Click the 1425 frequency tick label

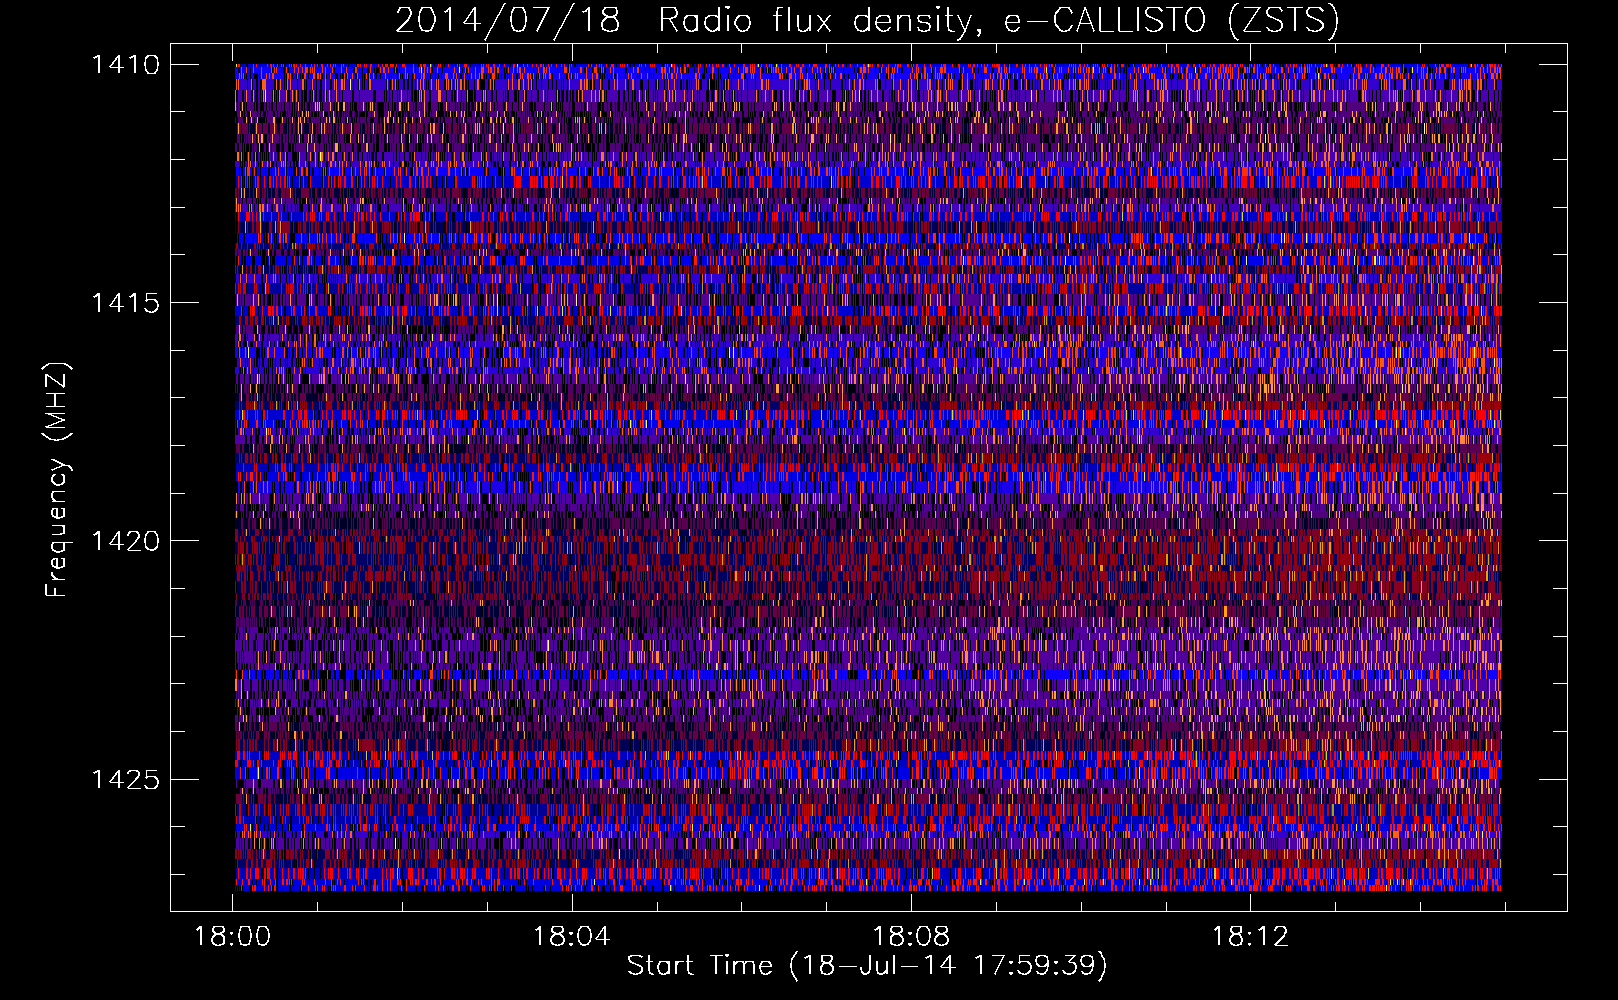(125, 779)
